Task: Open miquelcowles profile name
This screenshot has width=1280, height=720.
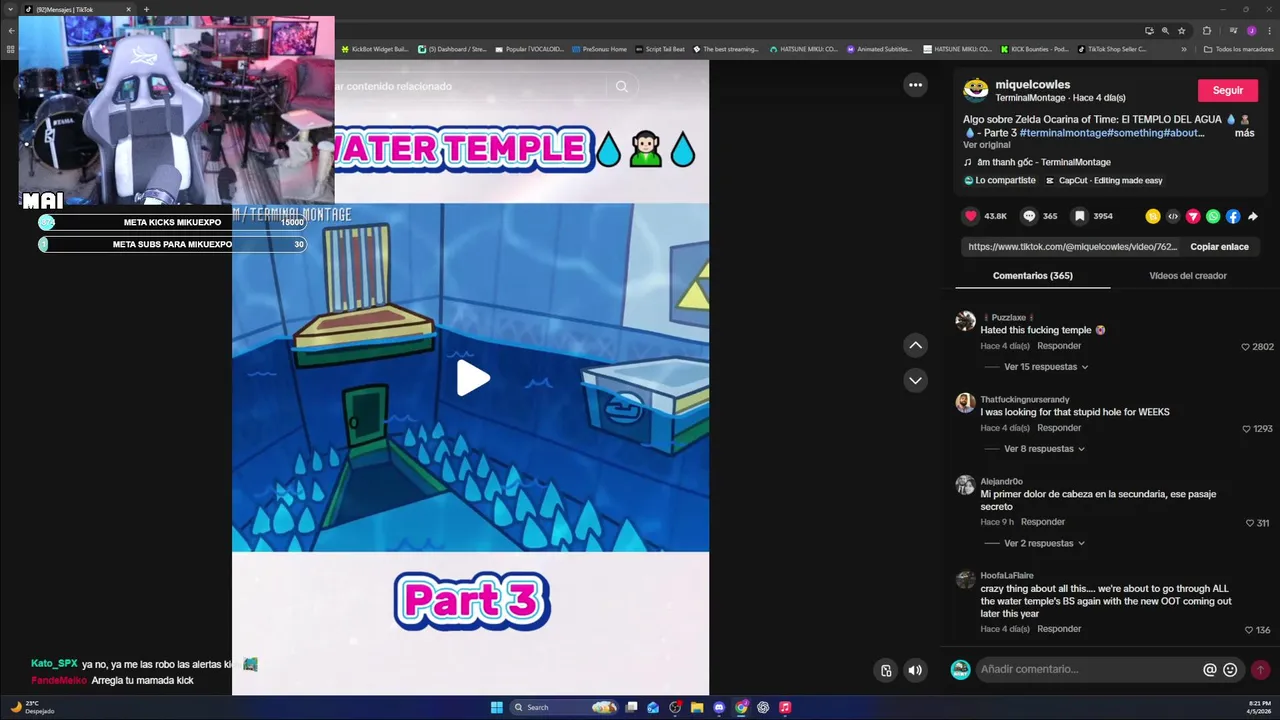Action: tap(1032, 85)
